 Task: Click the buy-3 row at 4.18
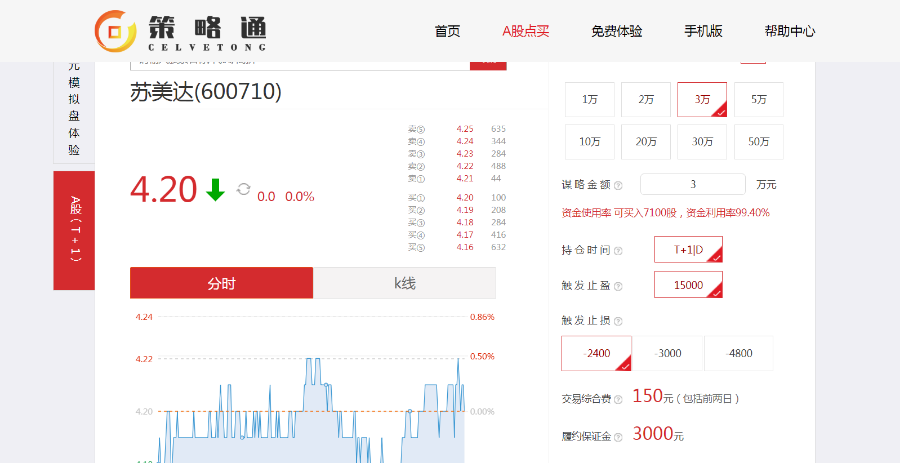point(456,223)
